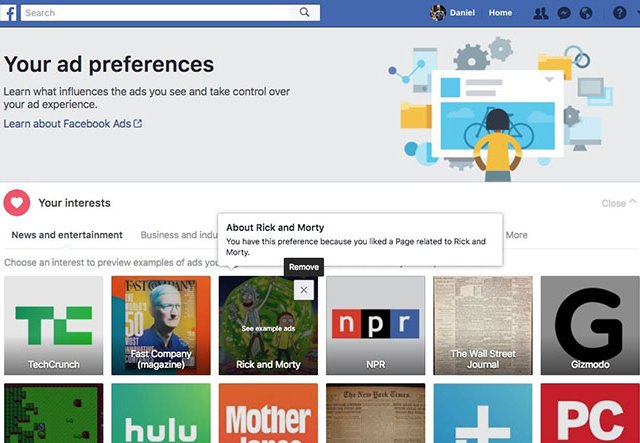Click the heart icon beside Your interests

[17, 203]
